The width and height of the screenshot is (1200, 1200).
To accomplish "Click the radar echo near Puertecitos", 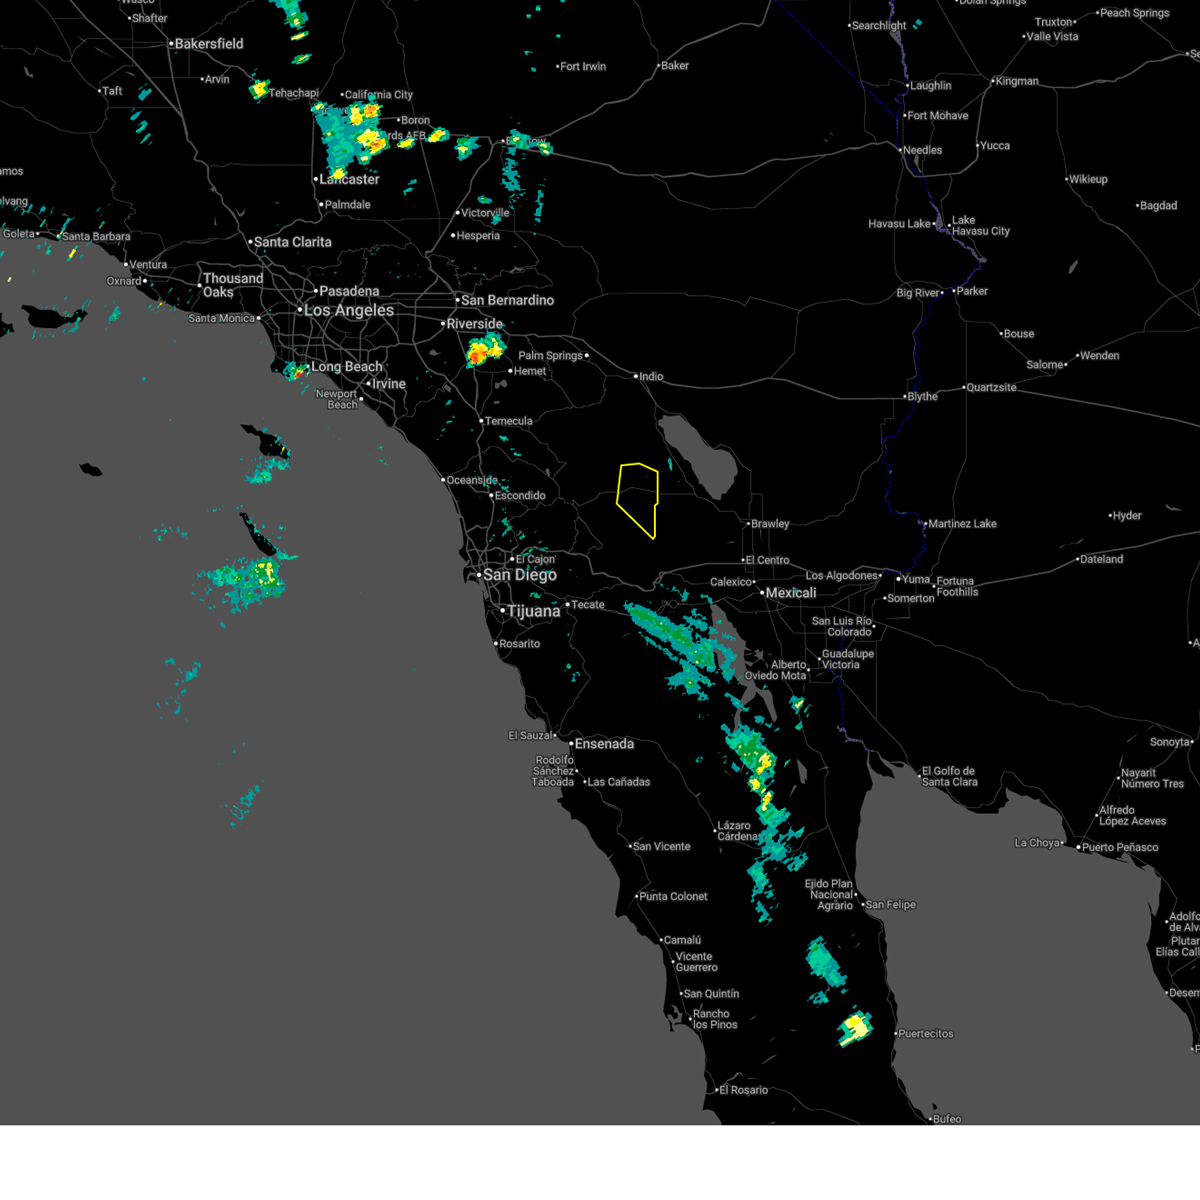I will coord(855,1028).
